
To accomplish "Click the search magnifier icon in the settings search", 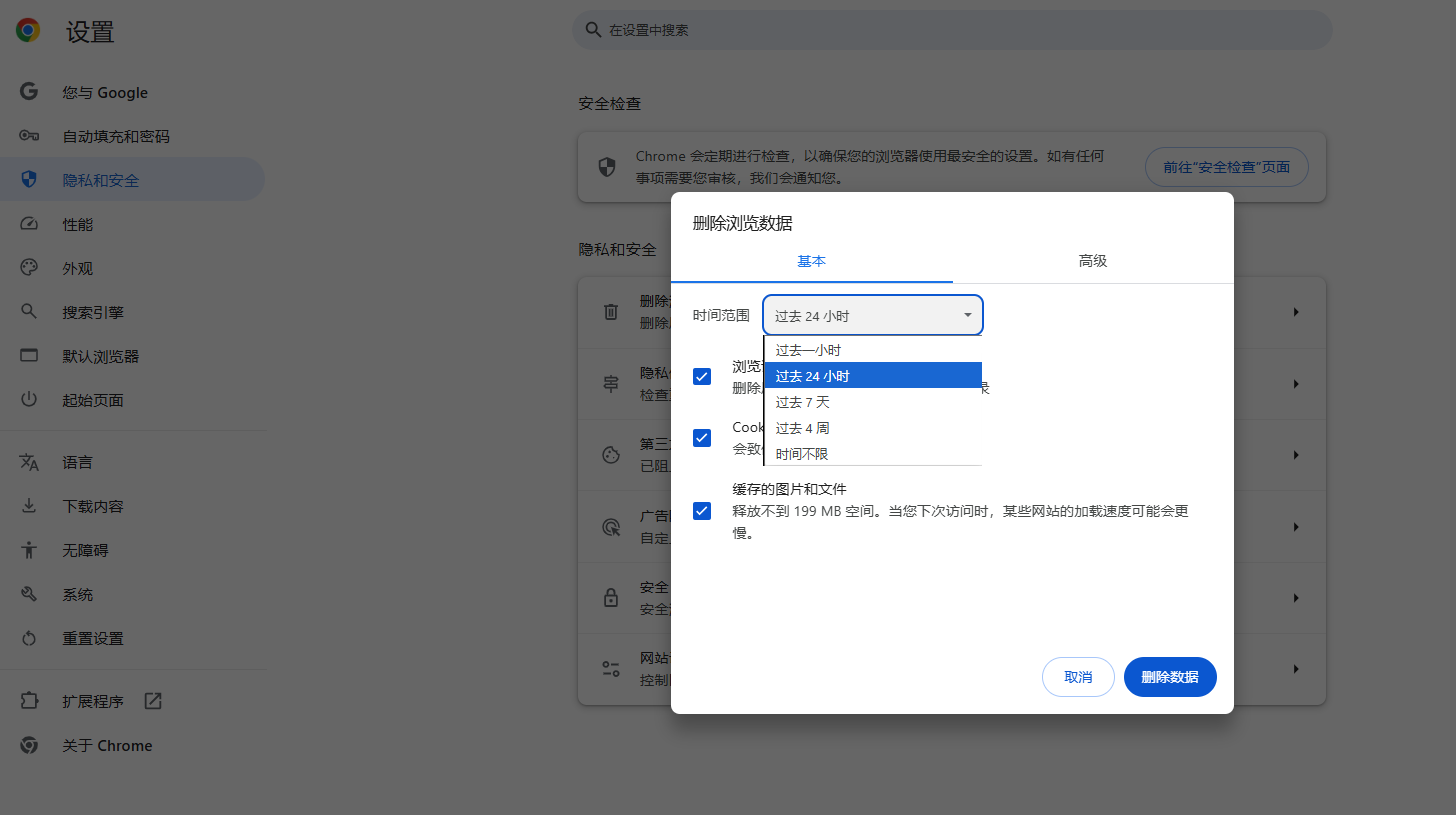I will [593, 30].
